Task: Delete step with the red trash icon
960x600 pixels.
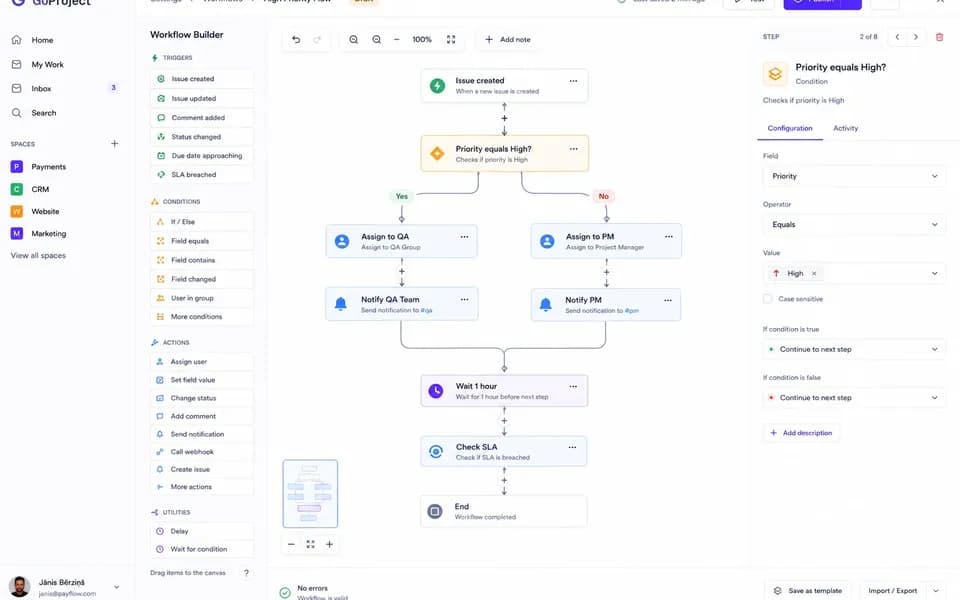Action: tap(939, 37)
